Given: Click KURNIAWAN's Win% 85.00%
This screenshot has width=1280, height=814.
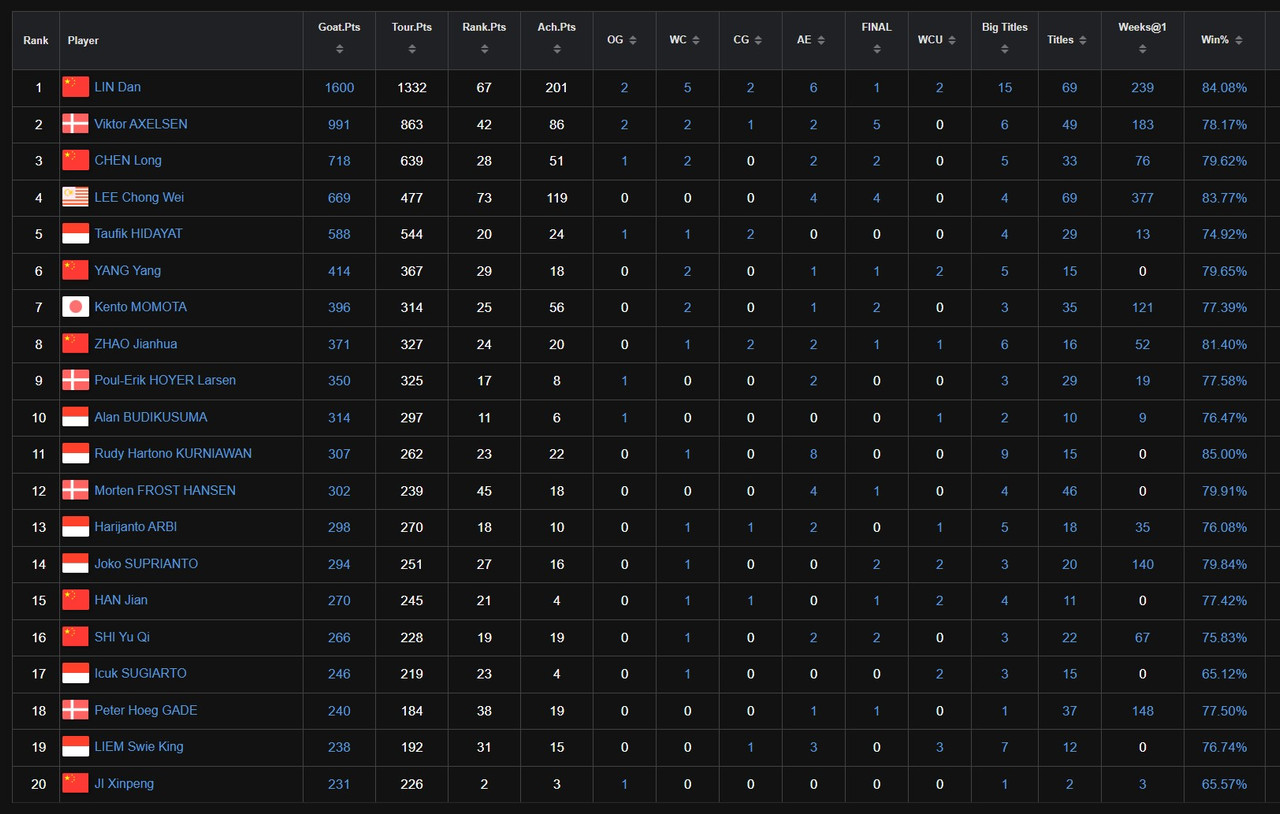Looking at the screenshot, I should (1224, 454).
